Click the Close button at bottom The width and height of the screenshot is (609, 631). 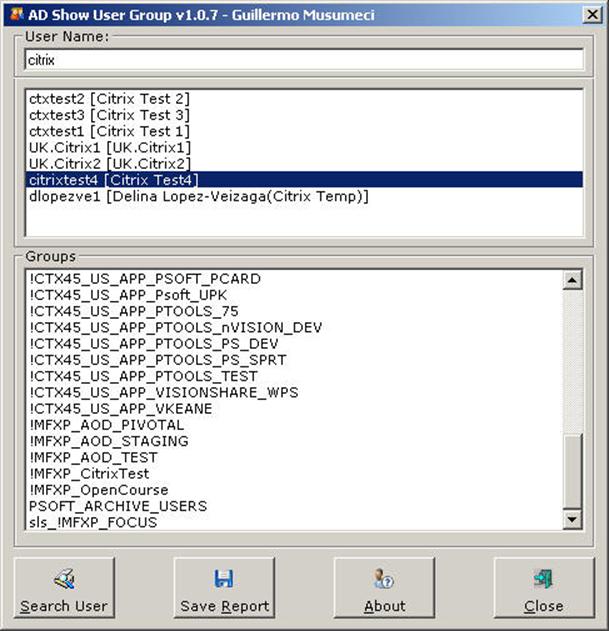click(544, 588)
